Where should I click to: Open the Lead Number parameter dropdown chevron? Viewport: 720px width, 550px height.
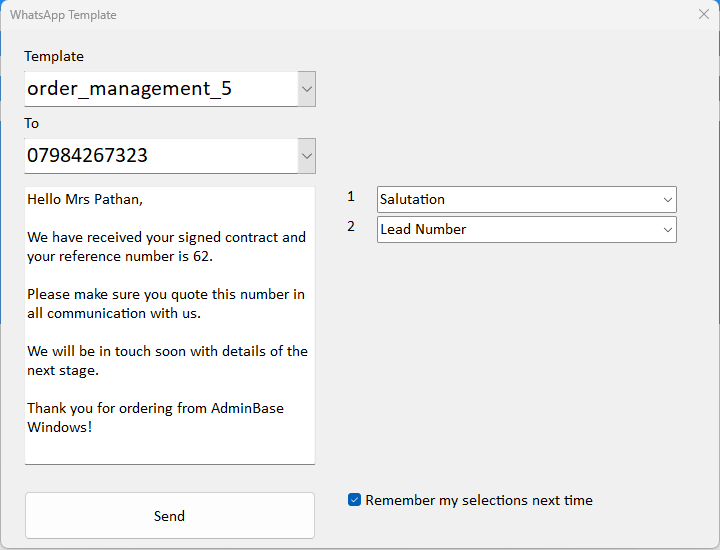[x=667, y=230]
